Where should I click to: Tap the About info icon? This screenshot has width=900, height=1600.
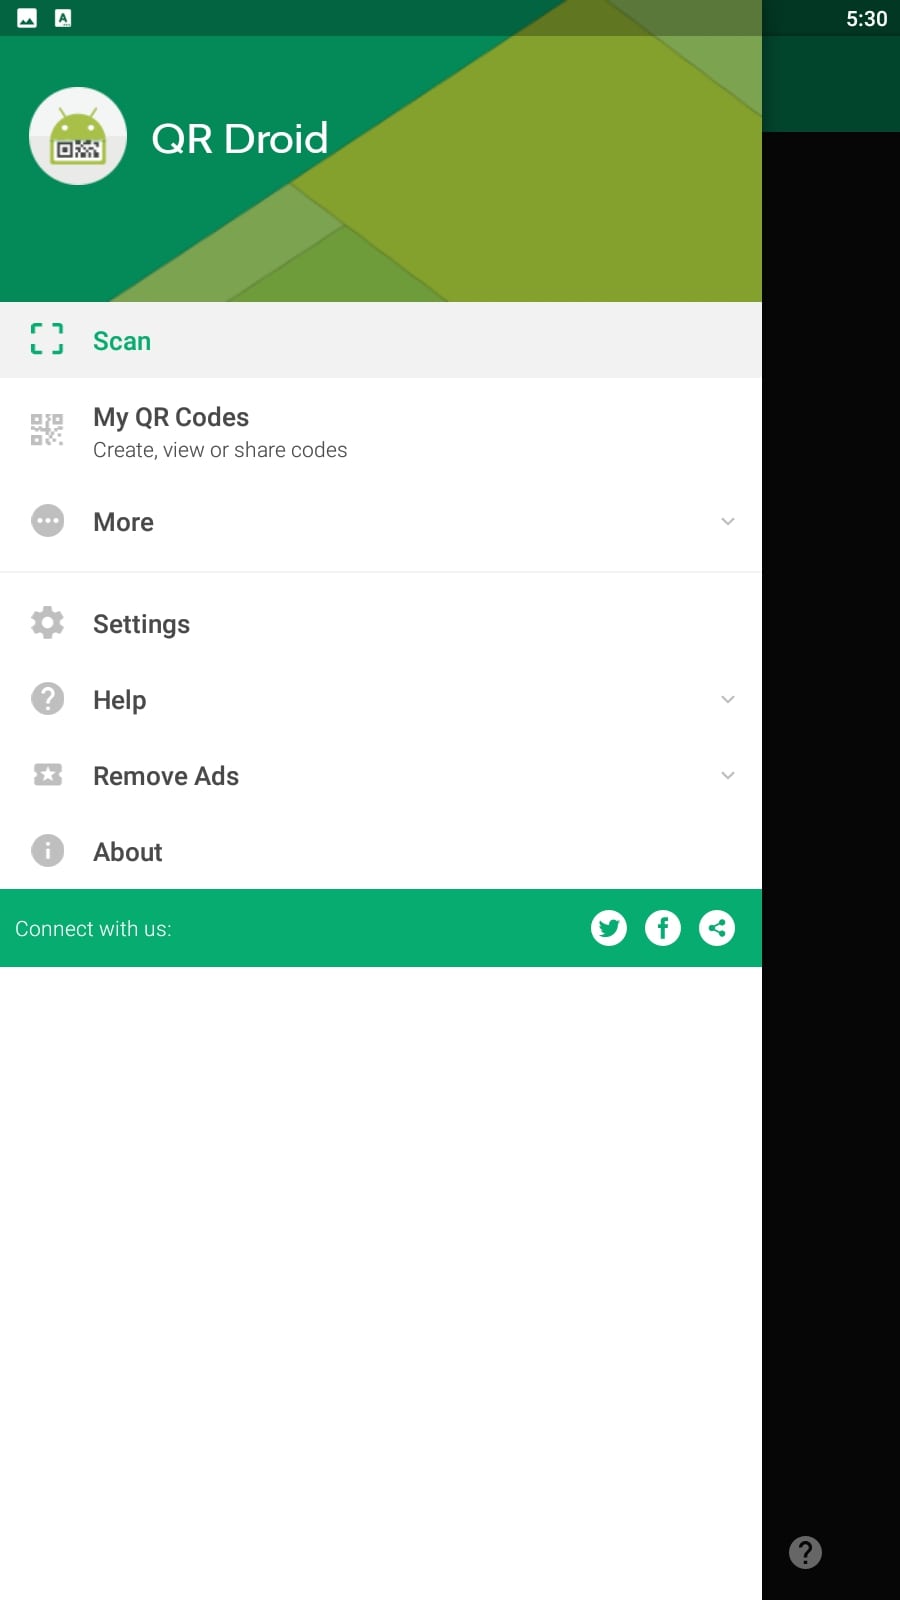coord(47,851)
